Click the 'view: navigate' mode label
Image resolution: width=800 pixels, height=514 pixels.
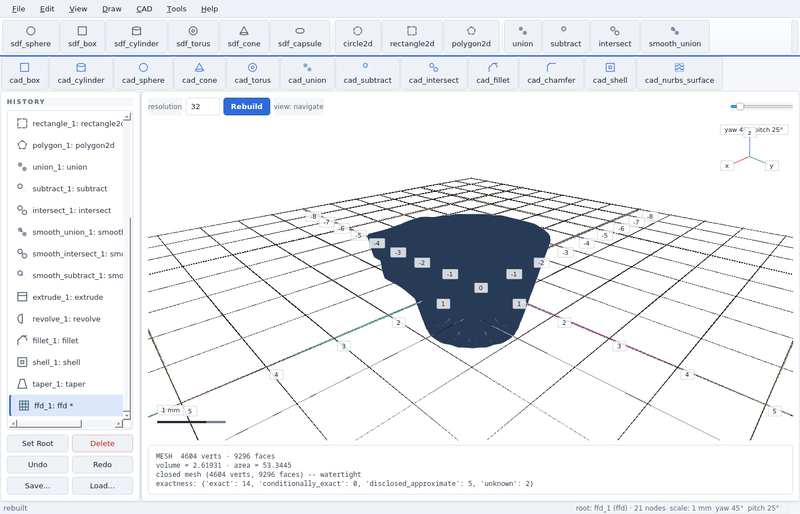298,106
